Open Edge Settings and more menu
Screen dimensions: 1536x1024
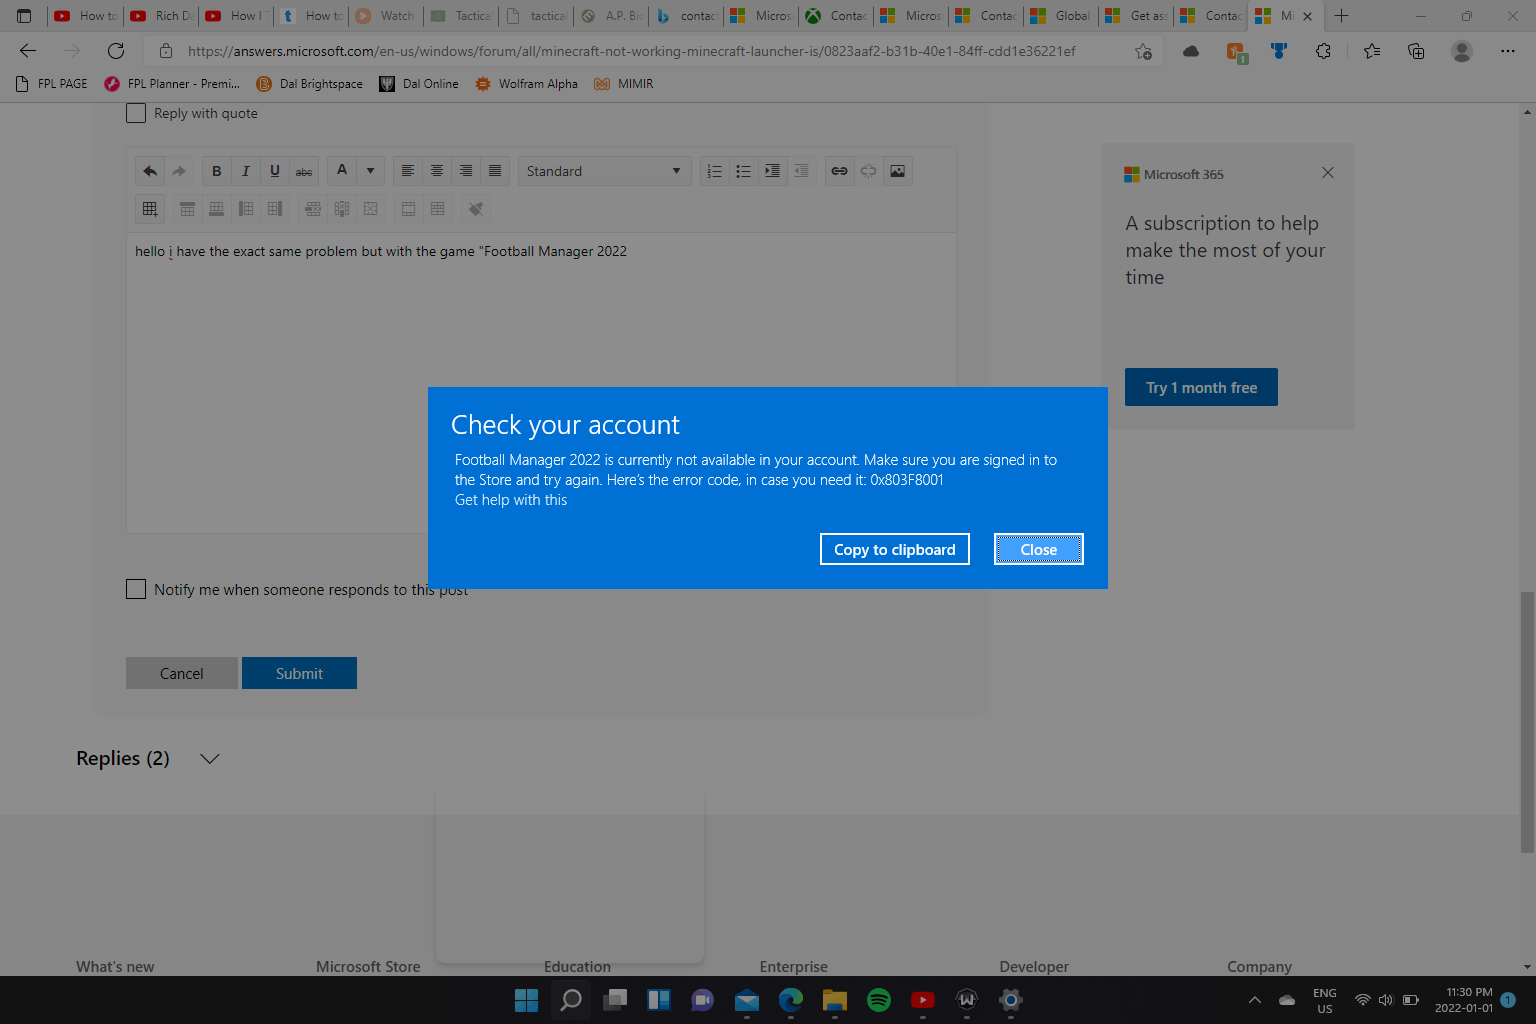click(1507, 51)
